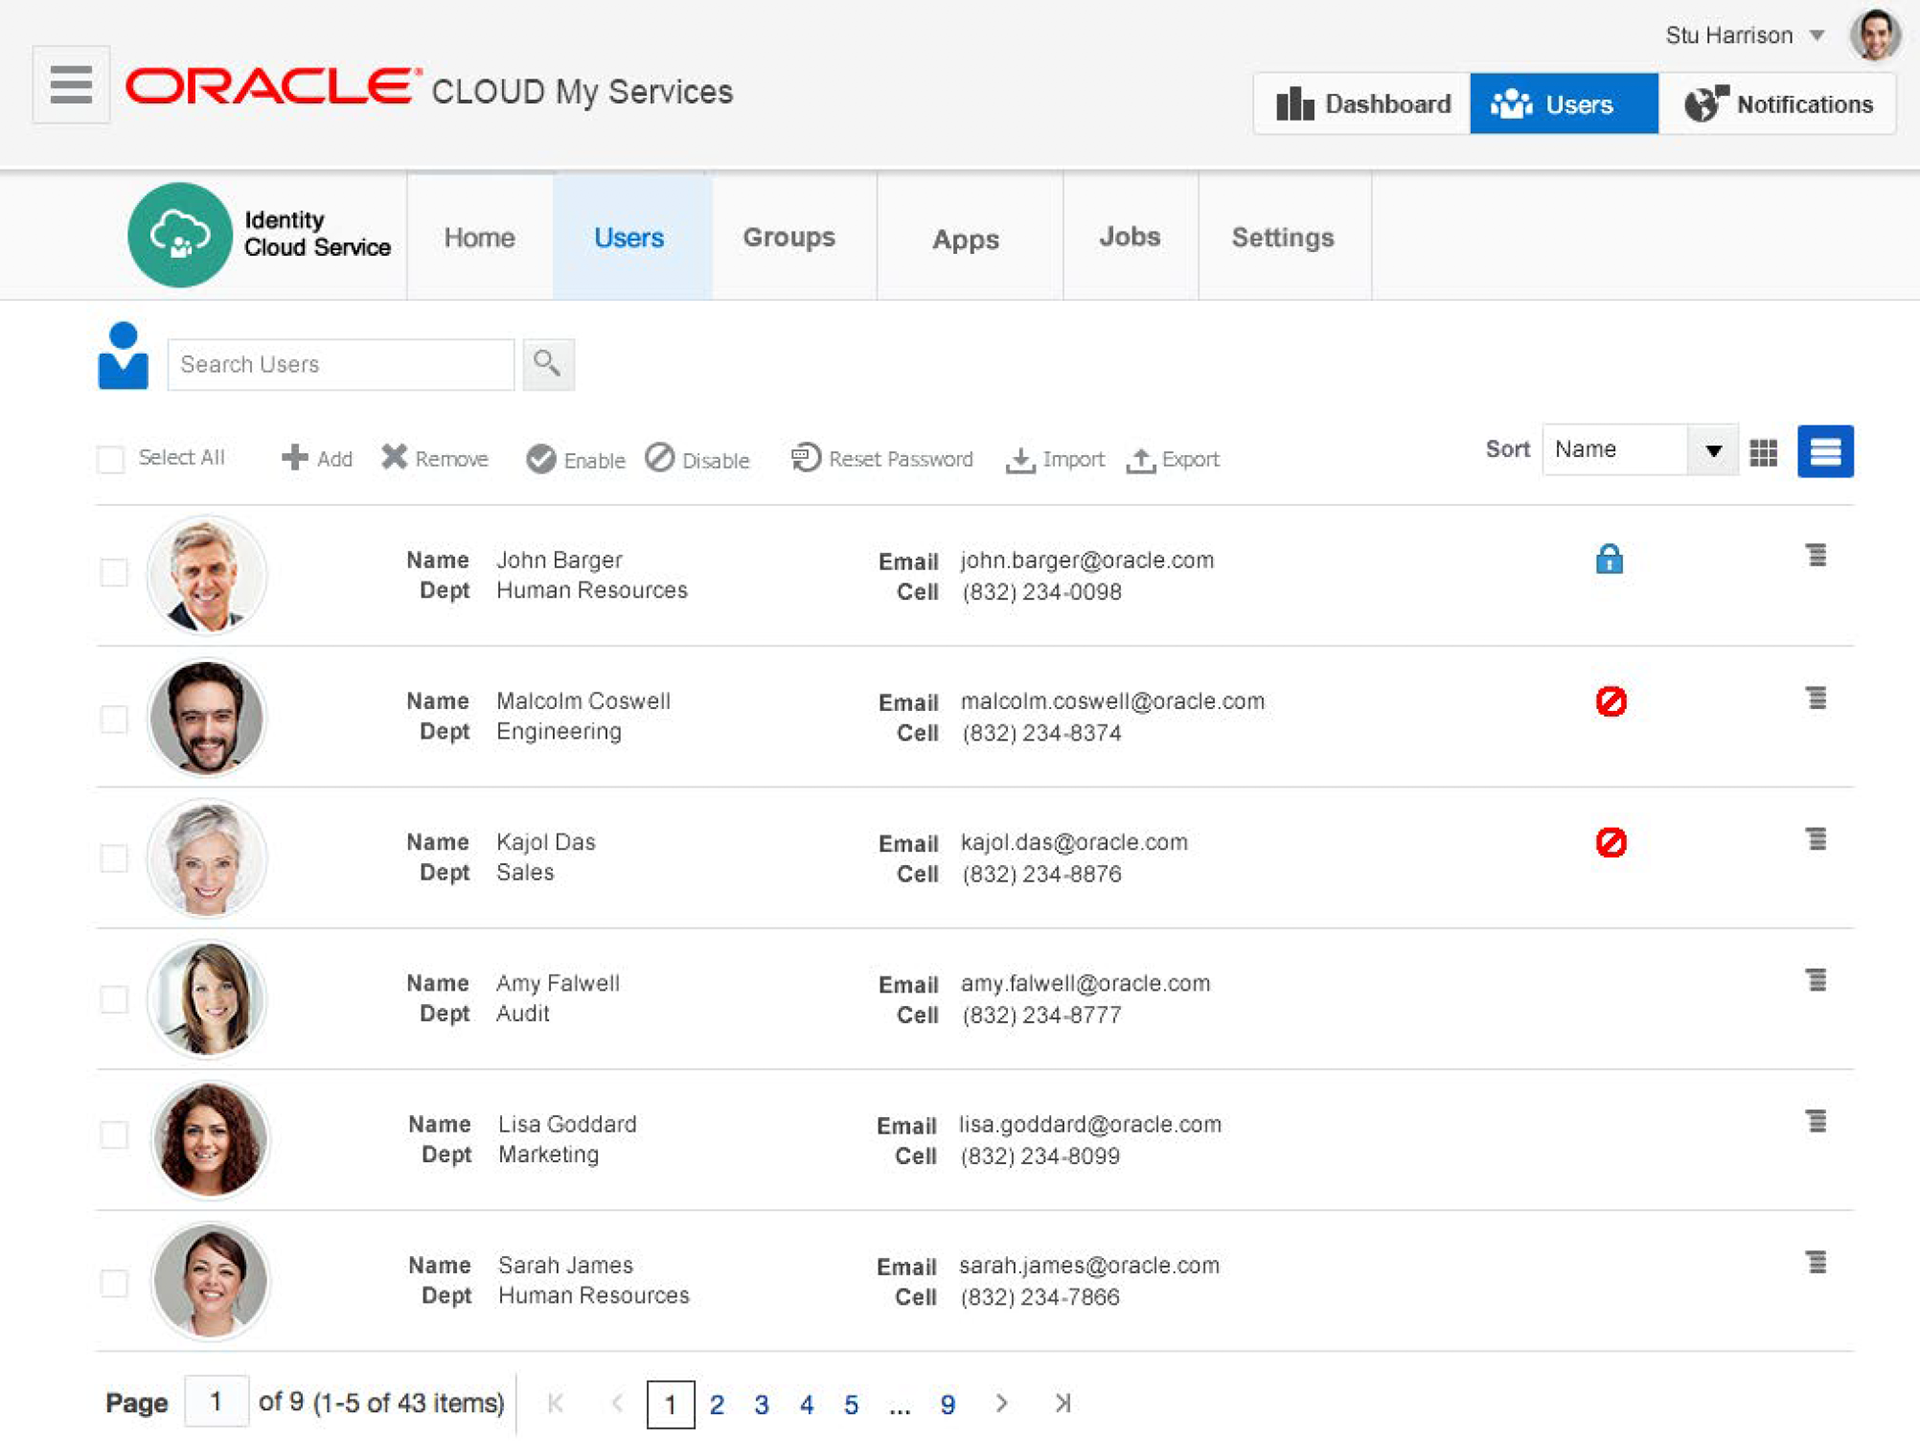Remove selected users

coord(435,458)
